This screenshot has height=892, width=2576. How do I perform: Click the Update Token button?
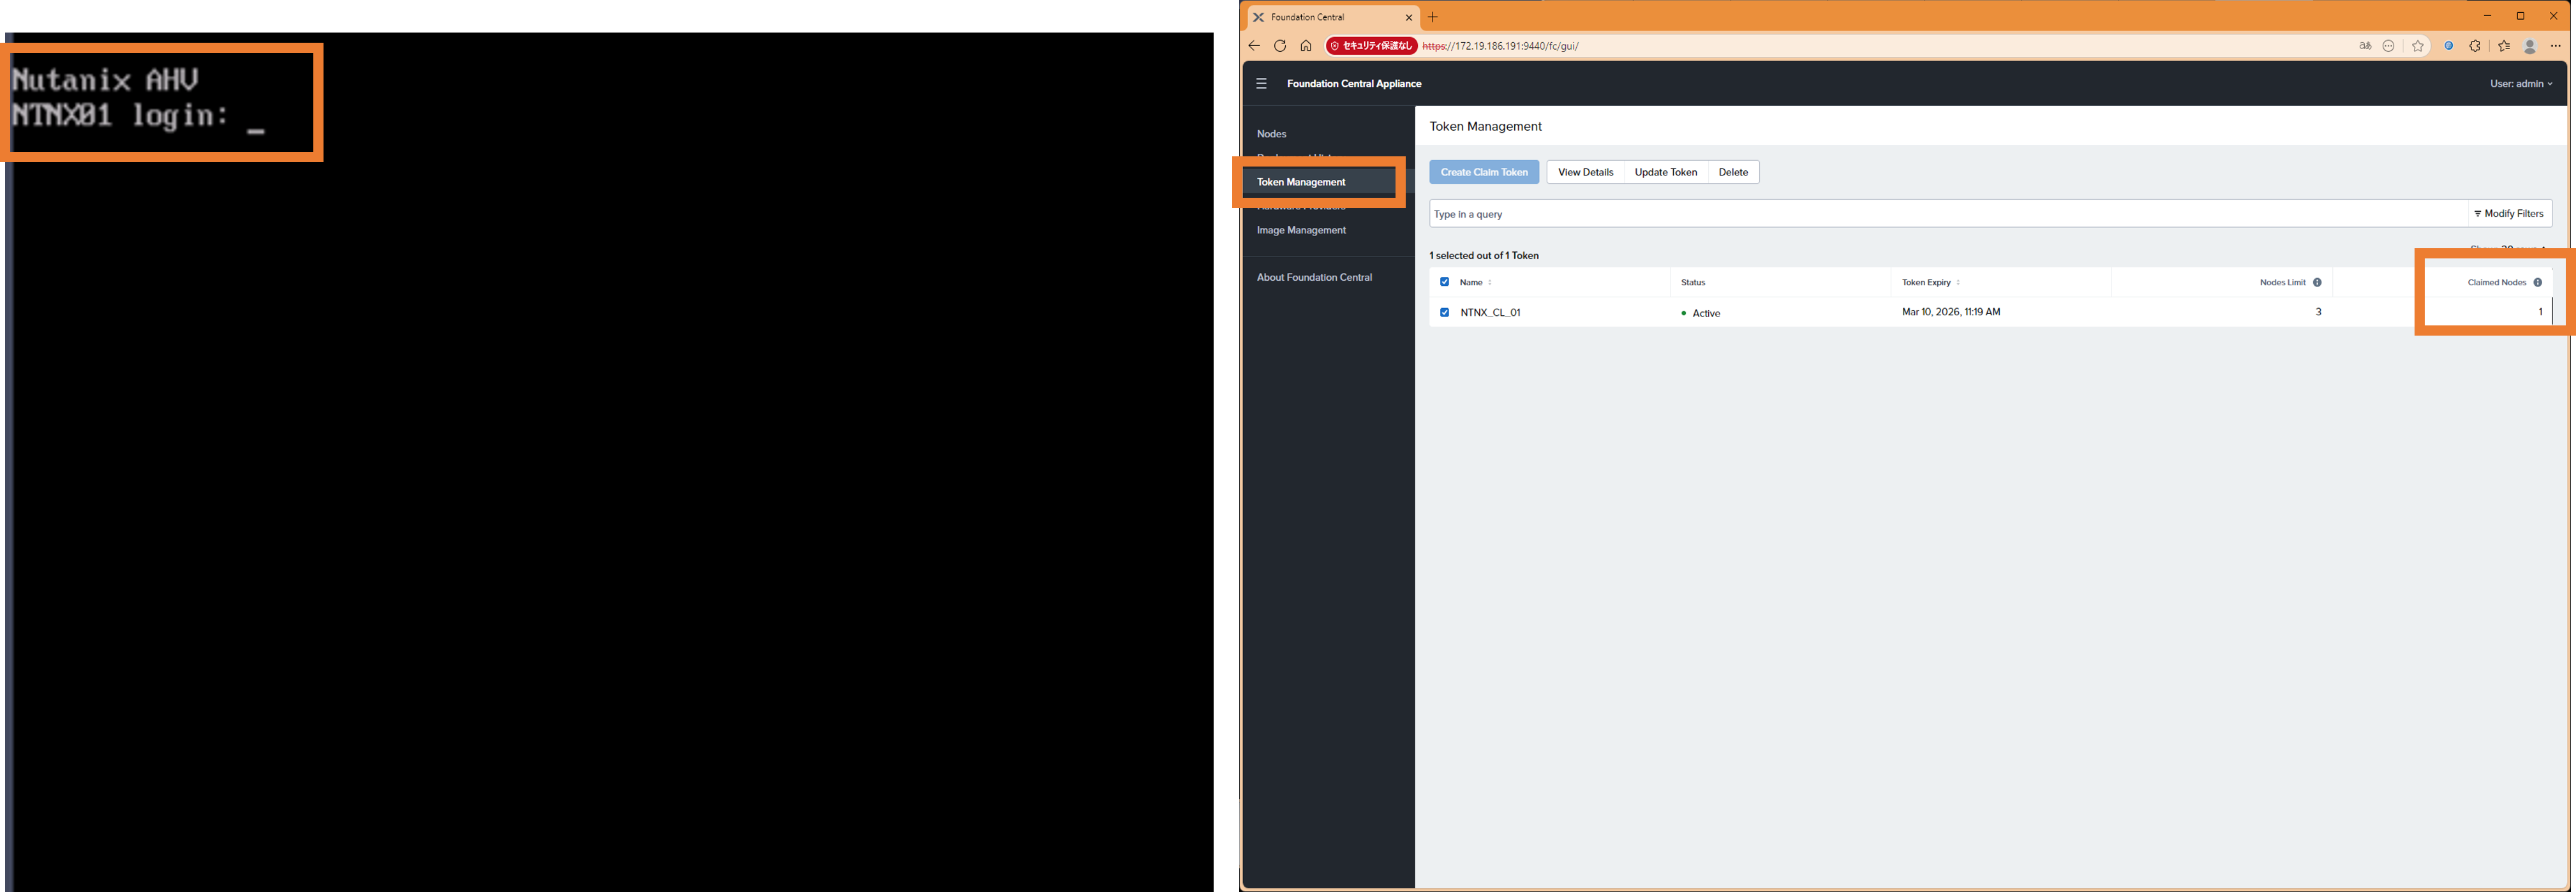pyautogui.click(x=1665, y=172)
